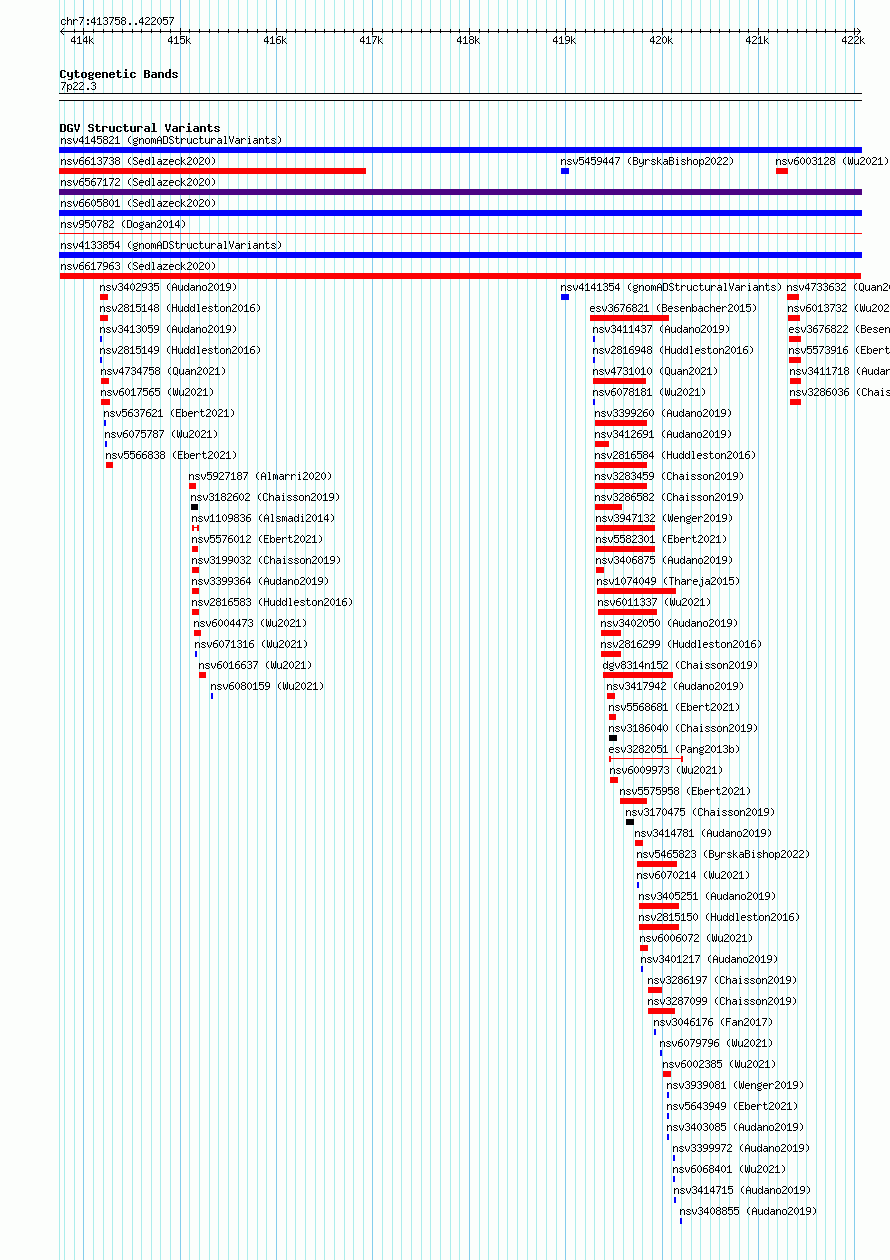
Task: Open nsv3182602 (Chaisson2019) label
Action: coord(265,497)
